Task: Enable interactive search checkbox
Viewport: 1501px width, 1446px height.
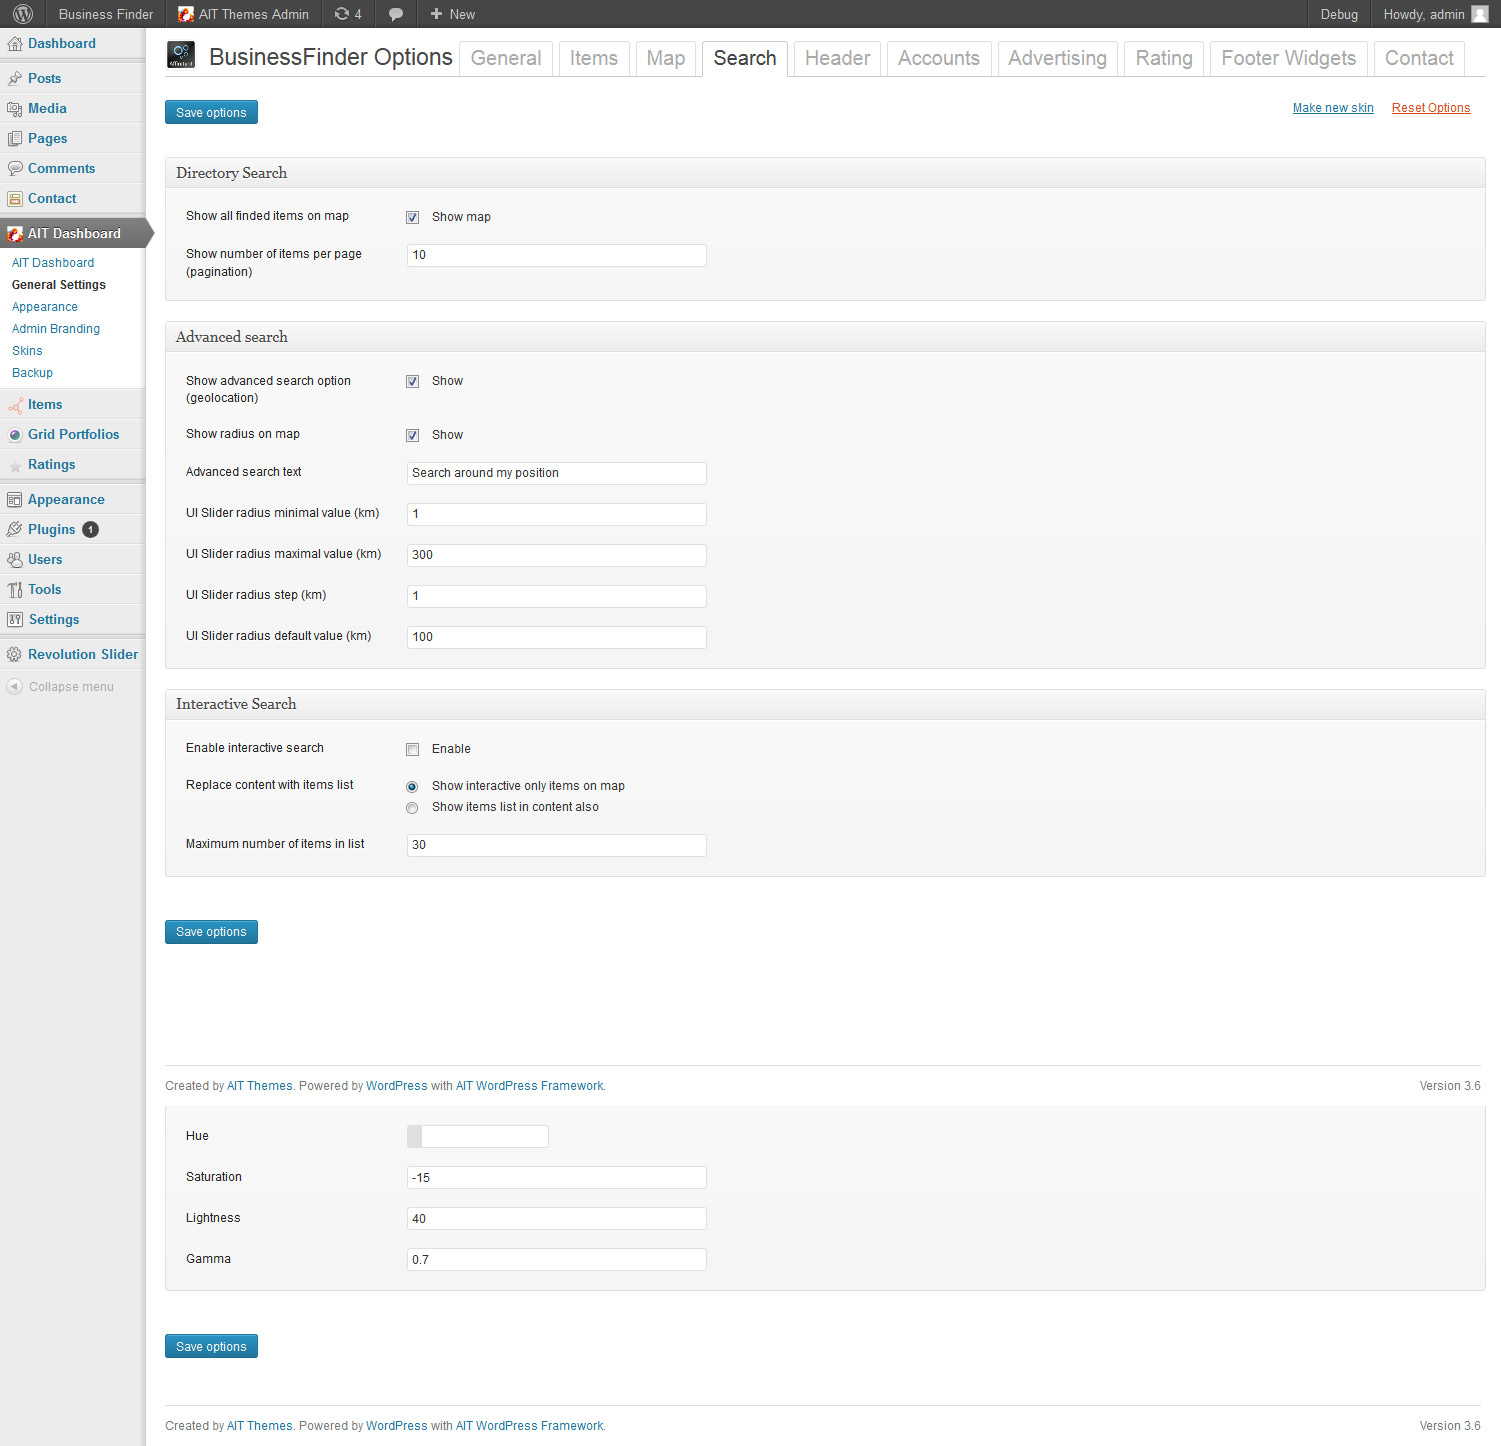Action: [412, 749]
